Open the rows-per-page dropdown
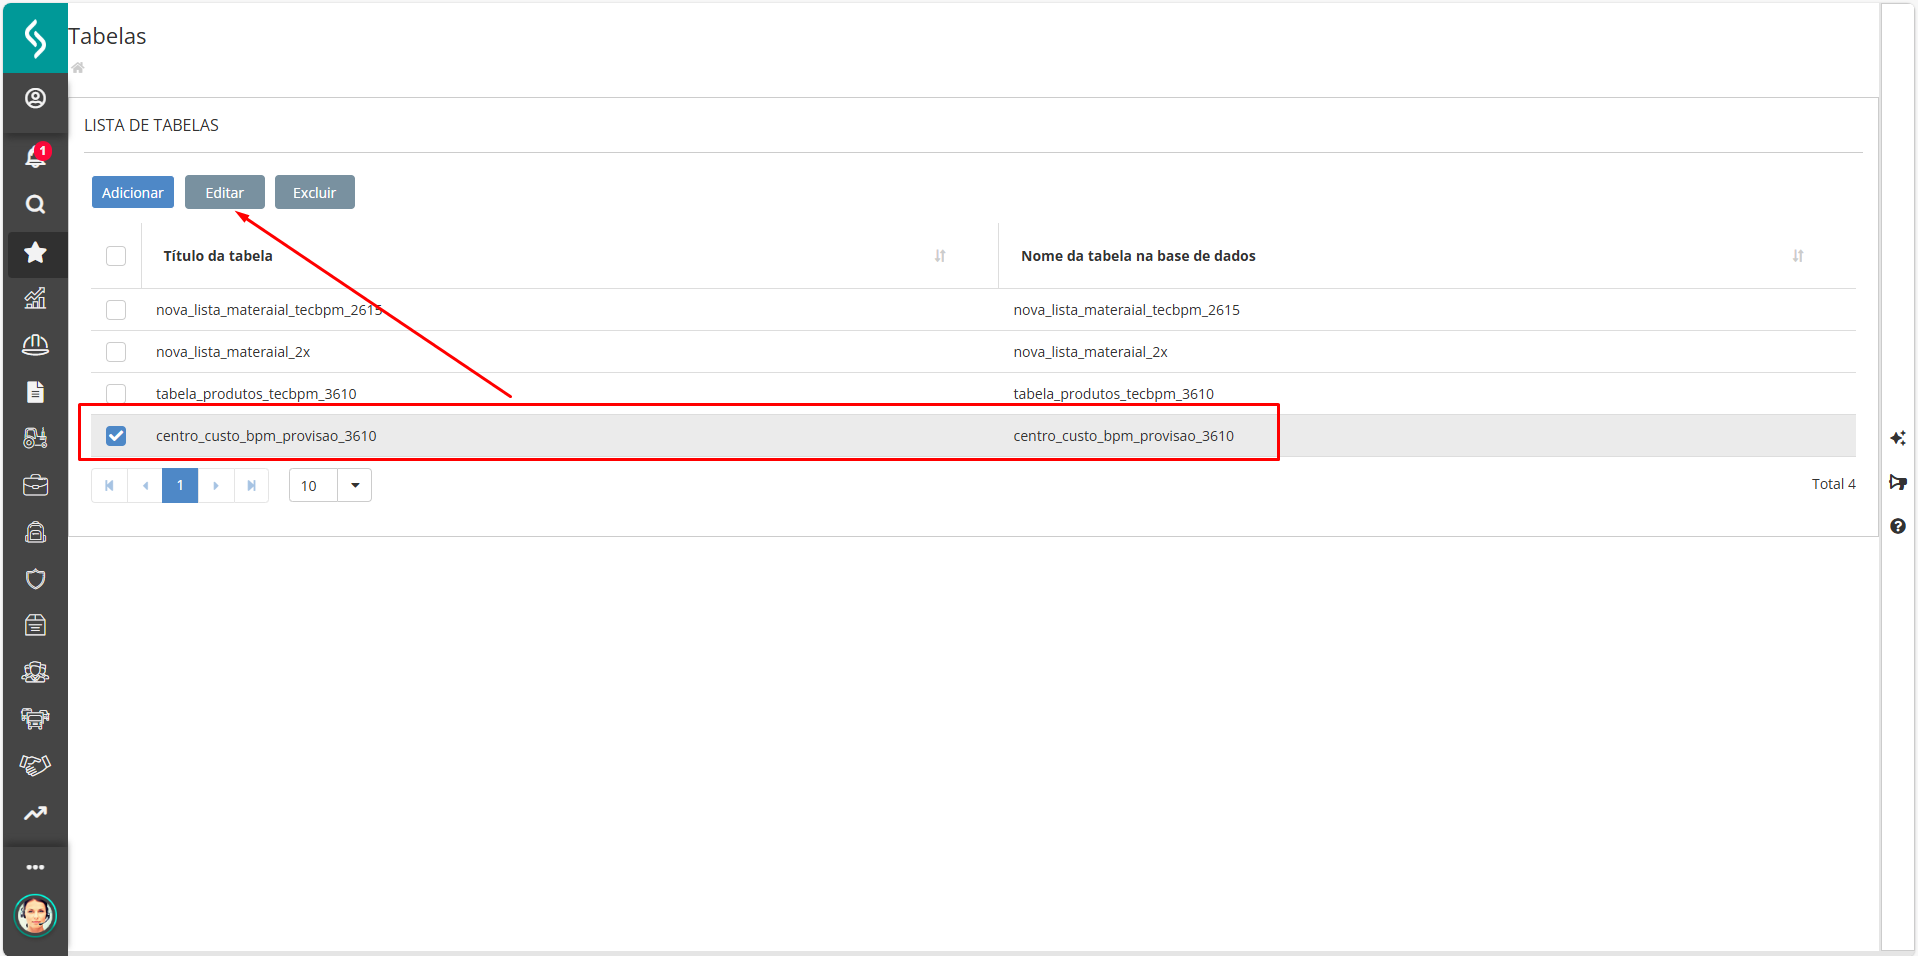 [355, 486]
